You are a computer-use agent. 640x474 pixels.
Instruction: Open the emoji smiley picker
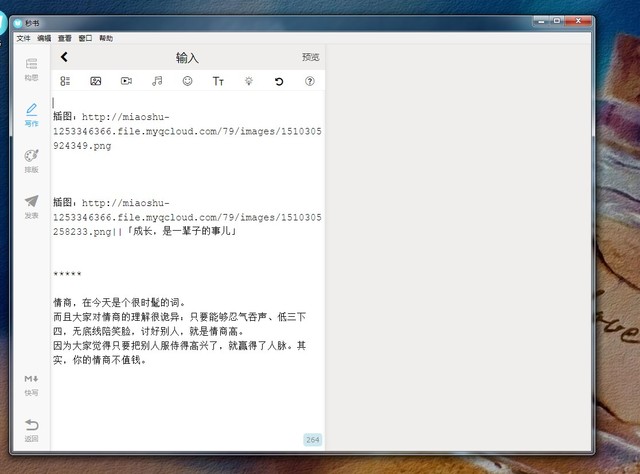187,81
